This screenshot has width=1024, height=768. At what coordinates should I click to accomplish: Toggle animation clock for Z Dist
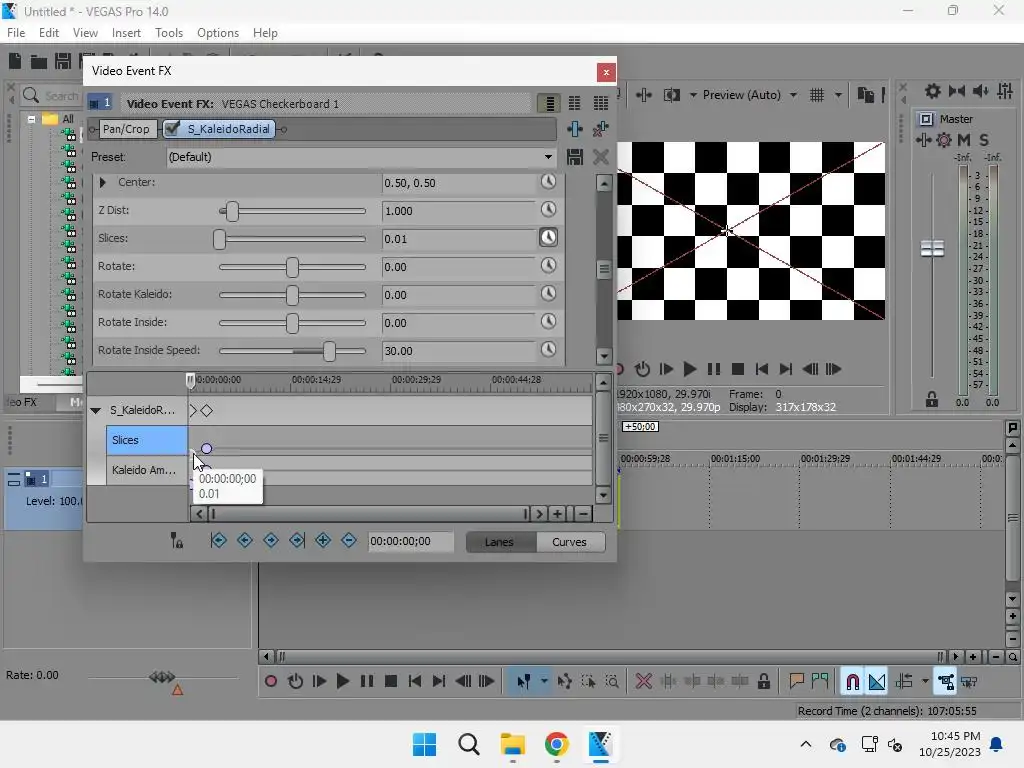549,210
